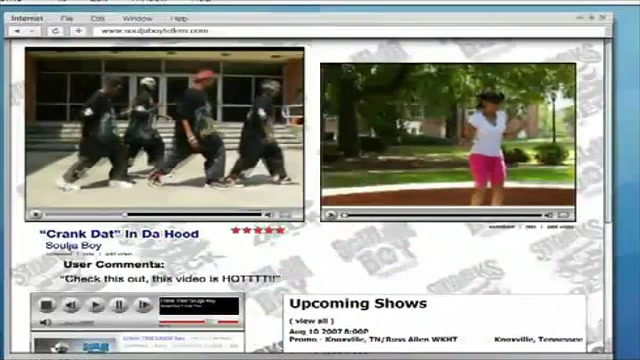The height and width of the screenshot is (360, 640).
Task: Reload the page with refresh icon
Action: 56,31
